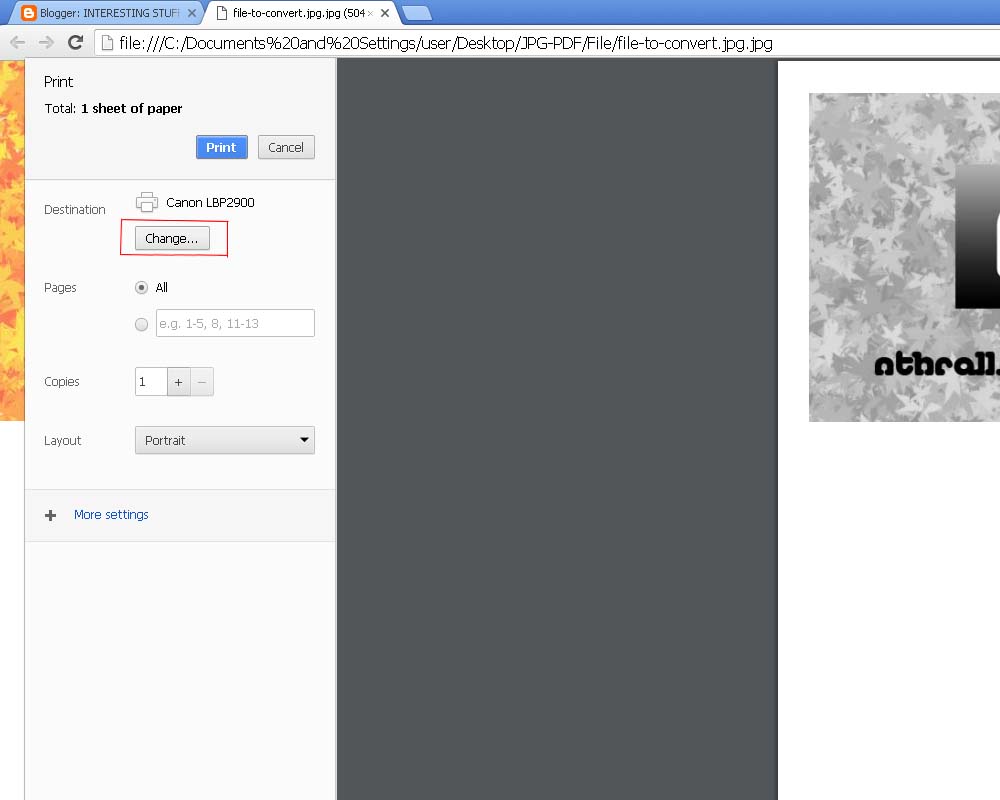The width and height of the screenshot is (1000, 800).
Task: Increase copies using the plus stepper
Action: coord(178,381)
